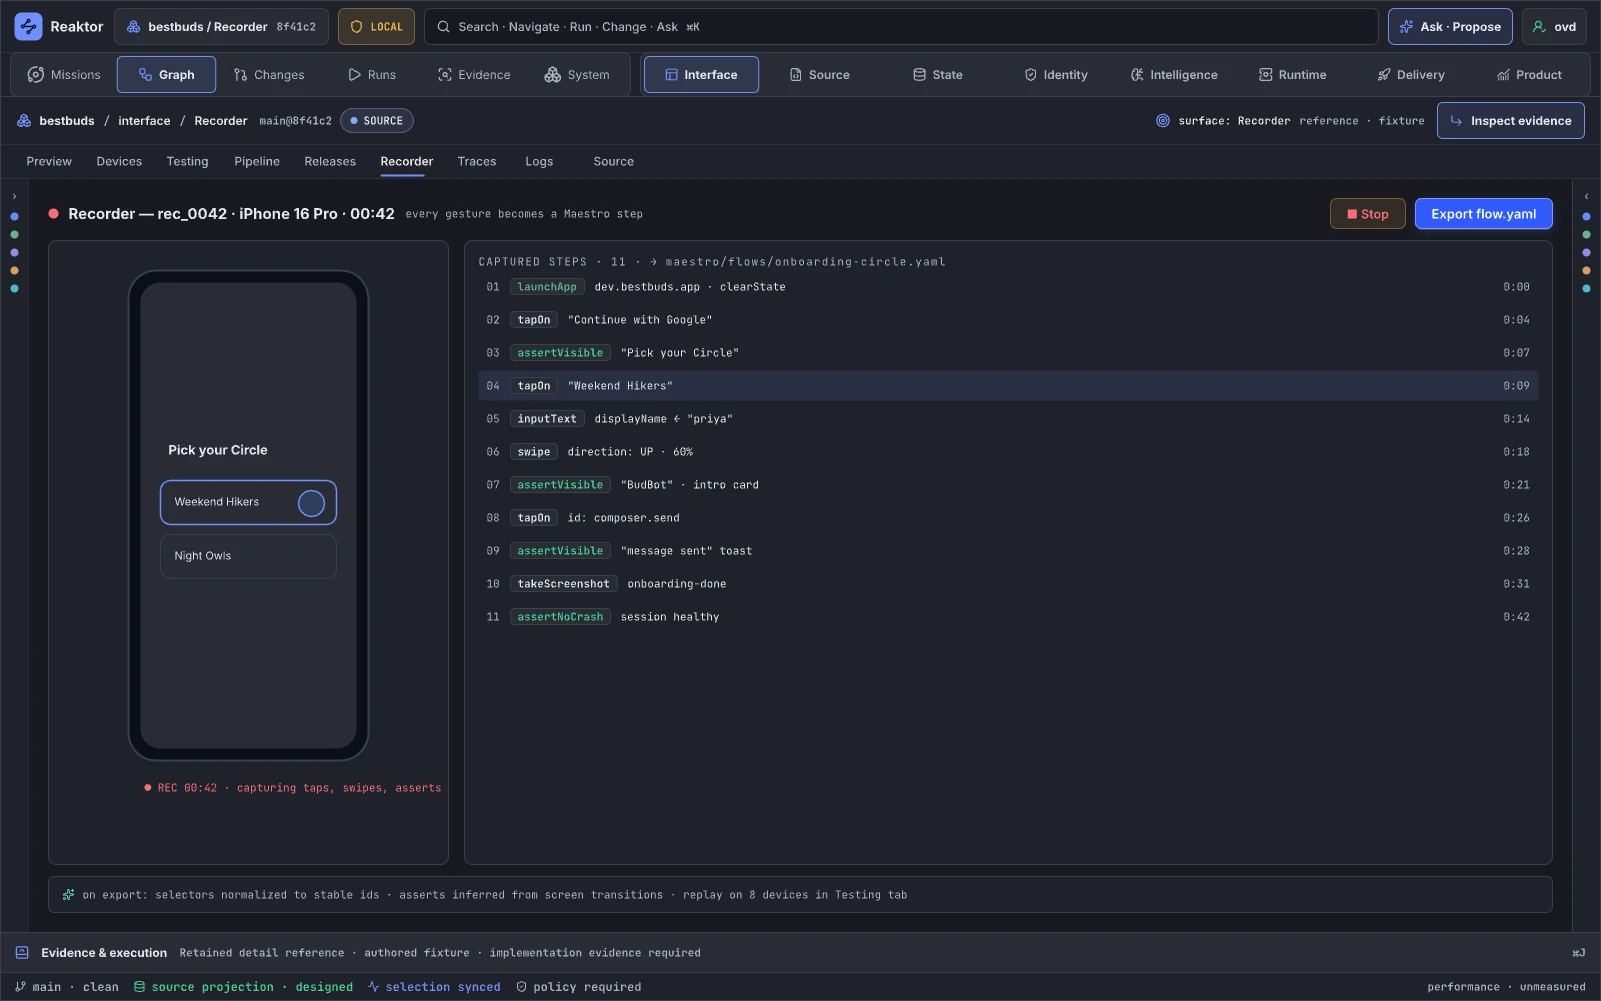Switch to the Identity layer
The width and height of the screenshot is (1601, 1001).
click(1056, 75)
